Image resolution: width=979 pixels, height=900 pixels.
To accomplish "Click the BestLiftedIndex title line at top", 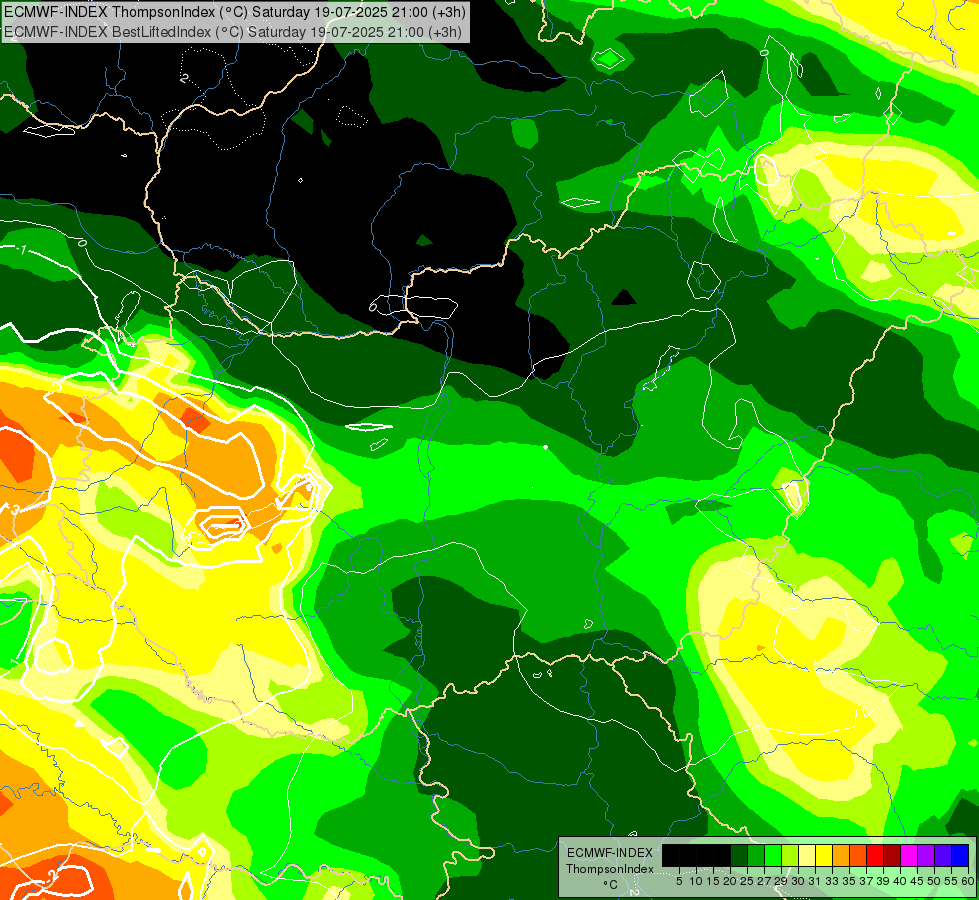I will [232, 32].
